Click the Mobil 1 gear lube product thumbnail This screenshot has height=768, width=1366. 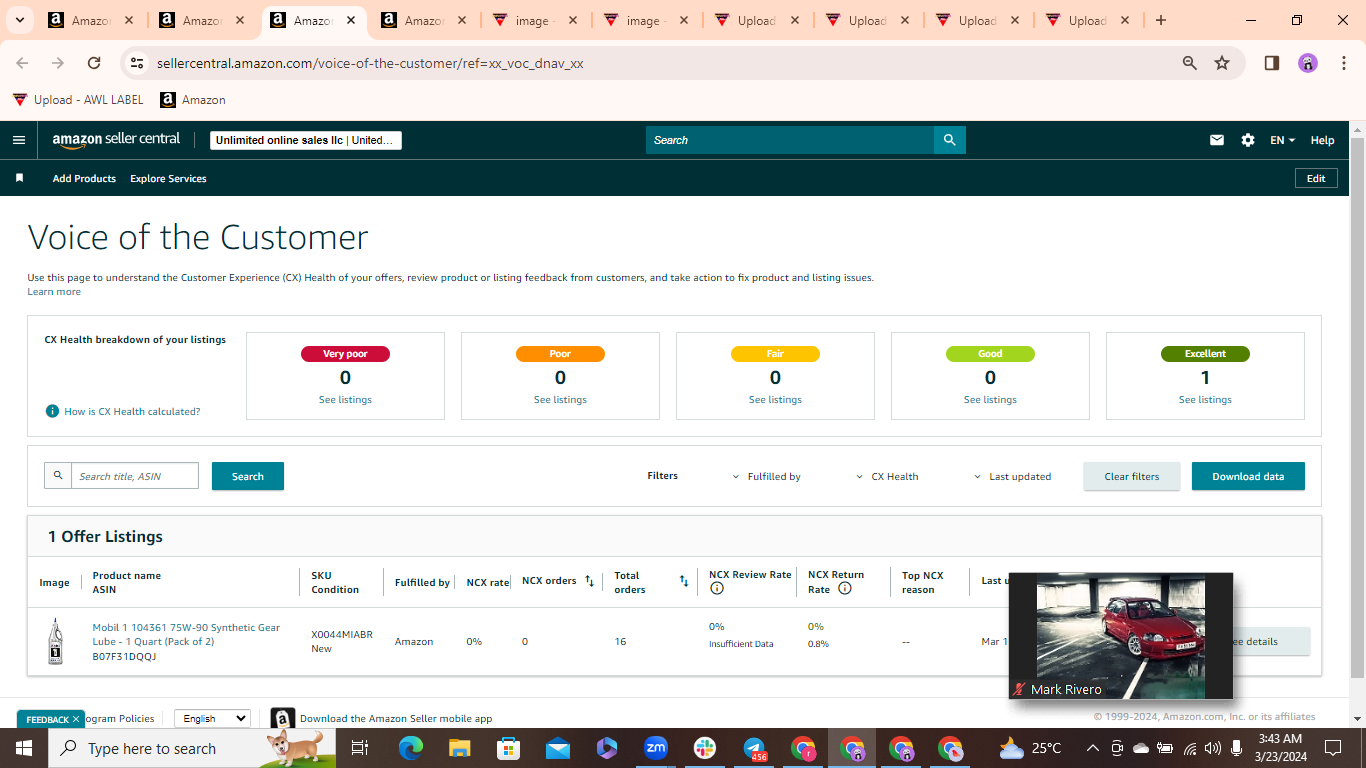[56, 641]
